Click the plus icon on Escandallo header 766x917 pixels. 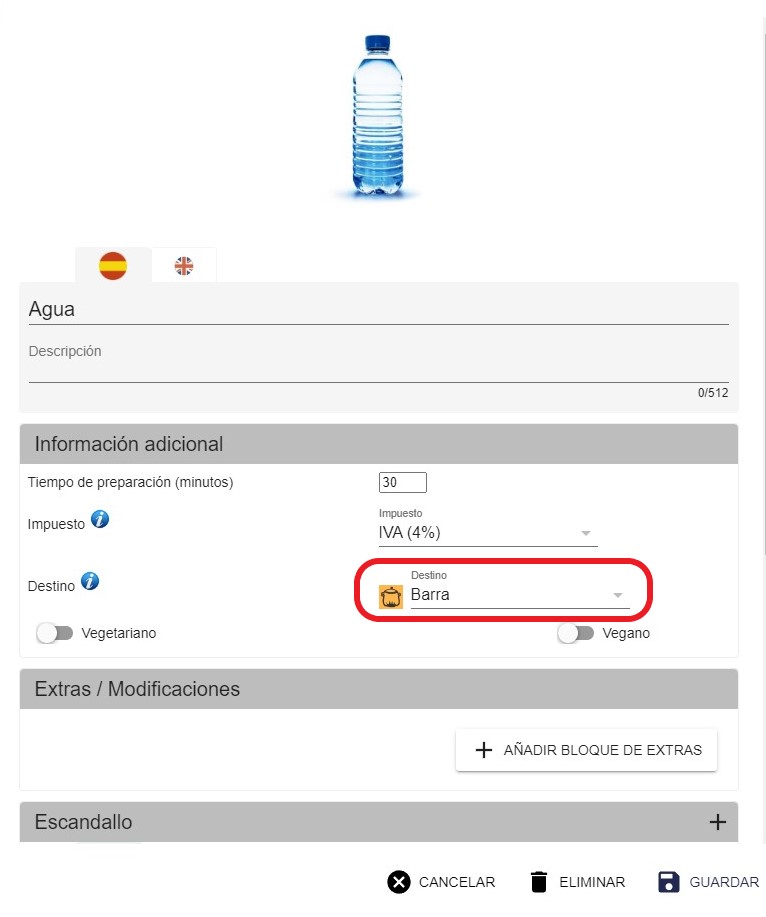717,822
